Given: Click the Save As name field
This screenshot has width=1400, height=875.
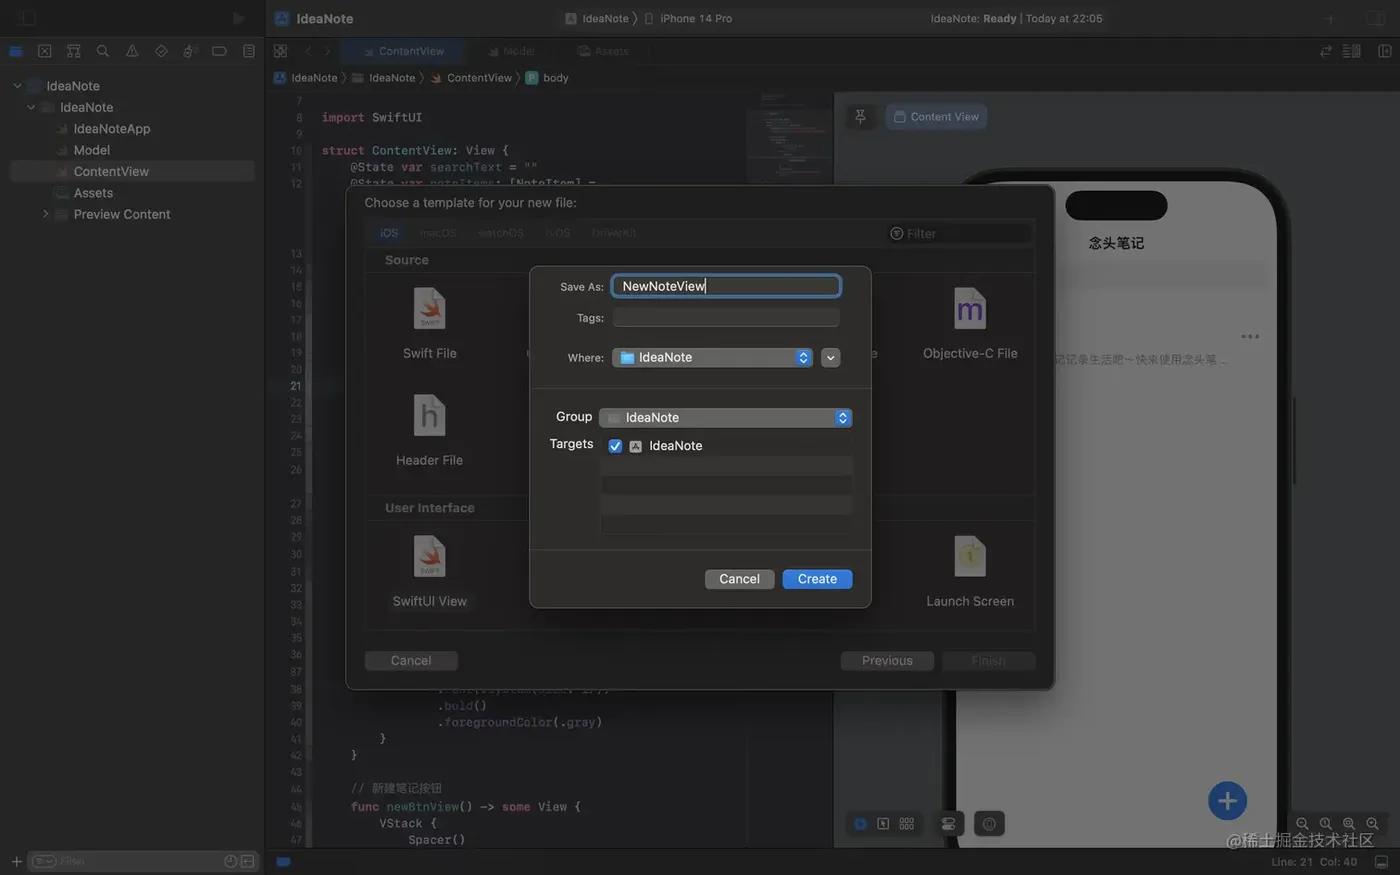Looking at the screenshot, I should 726,286.
